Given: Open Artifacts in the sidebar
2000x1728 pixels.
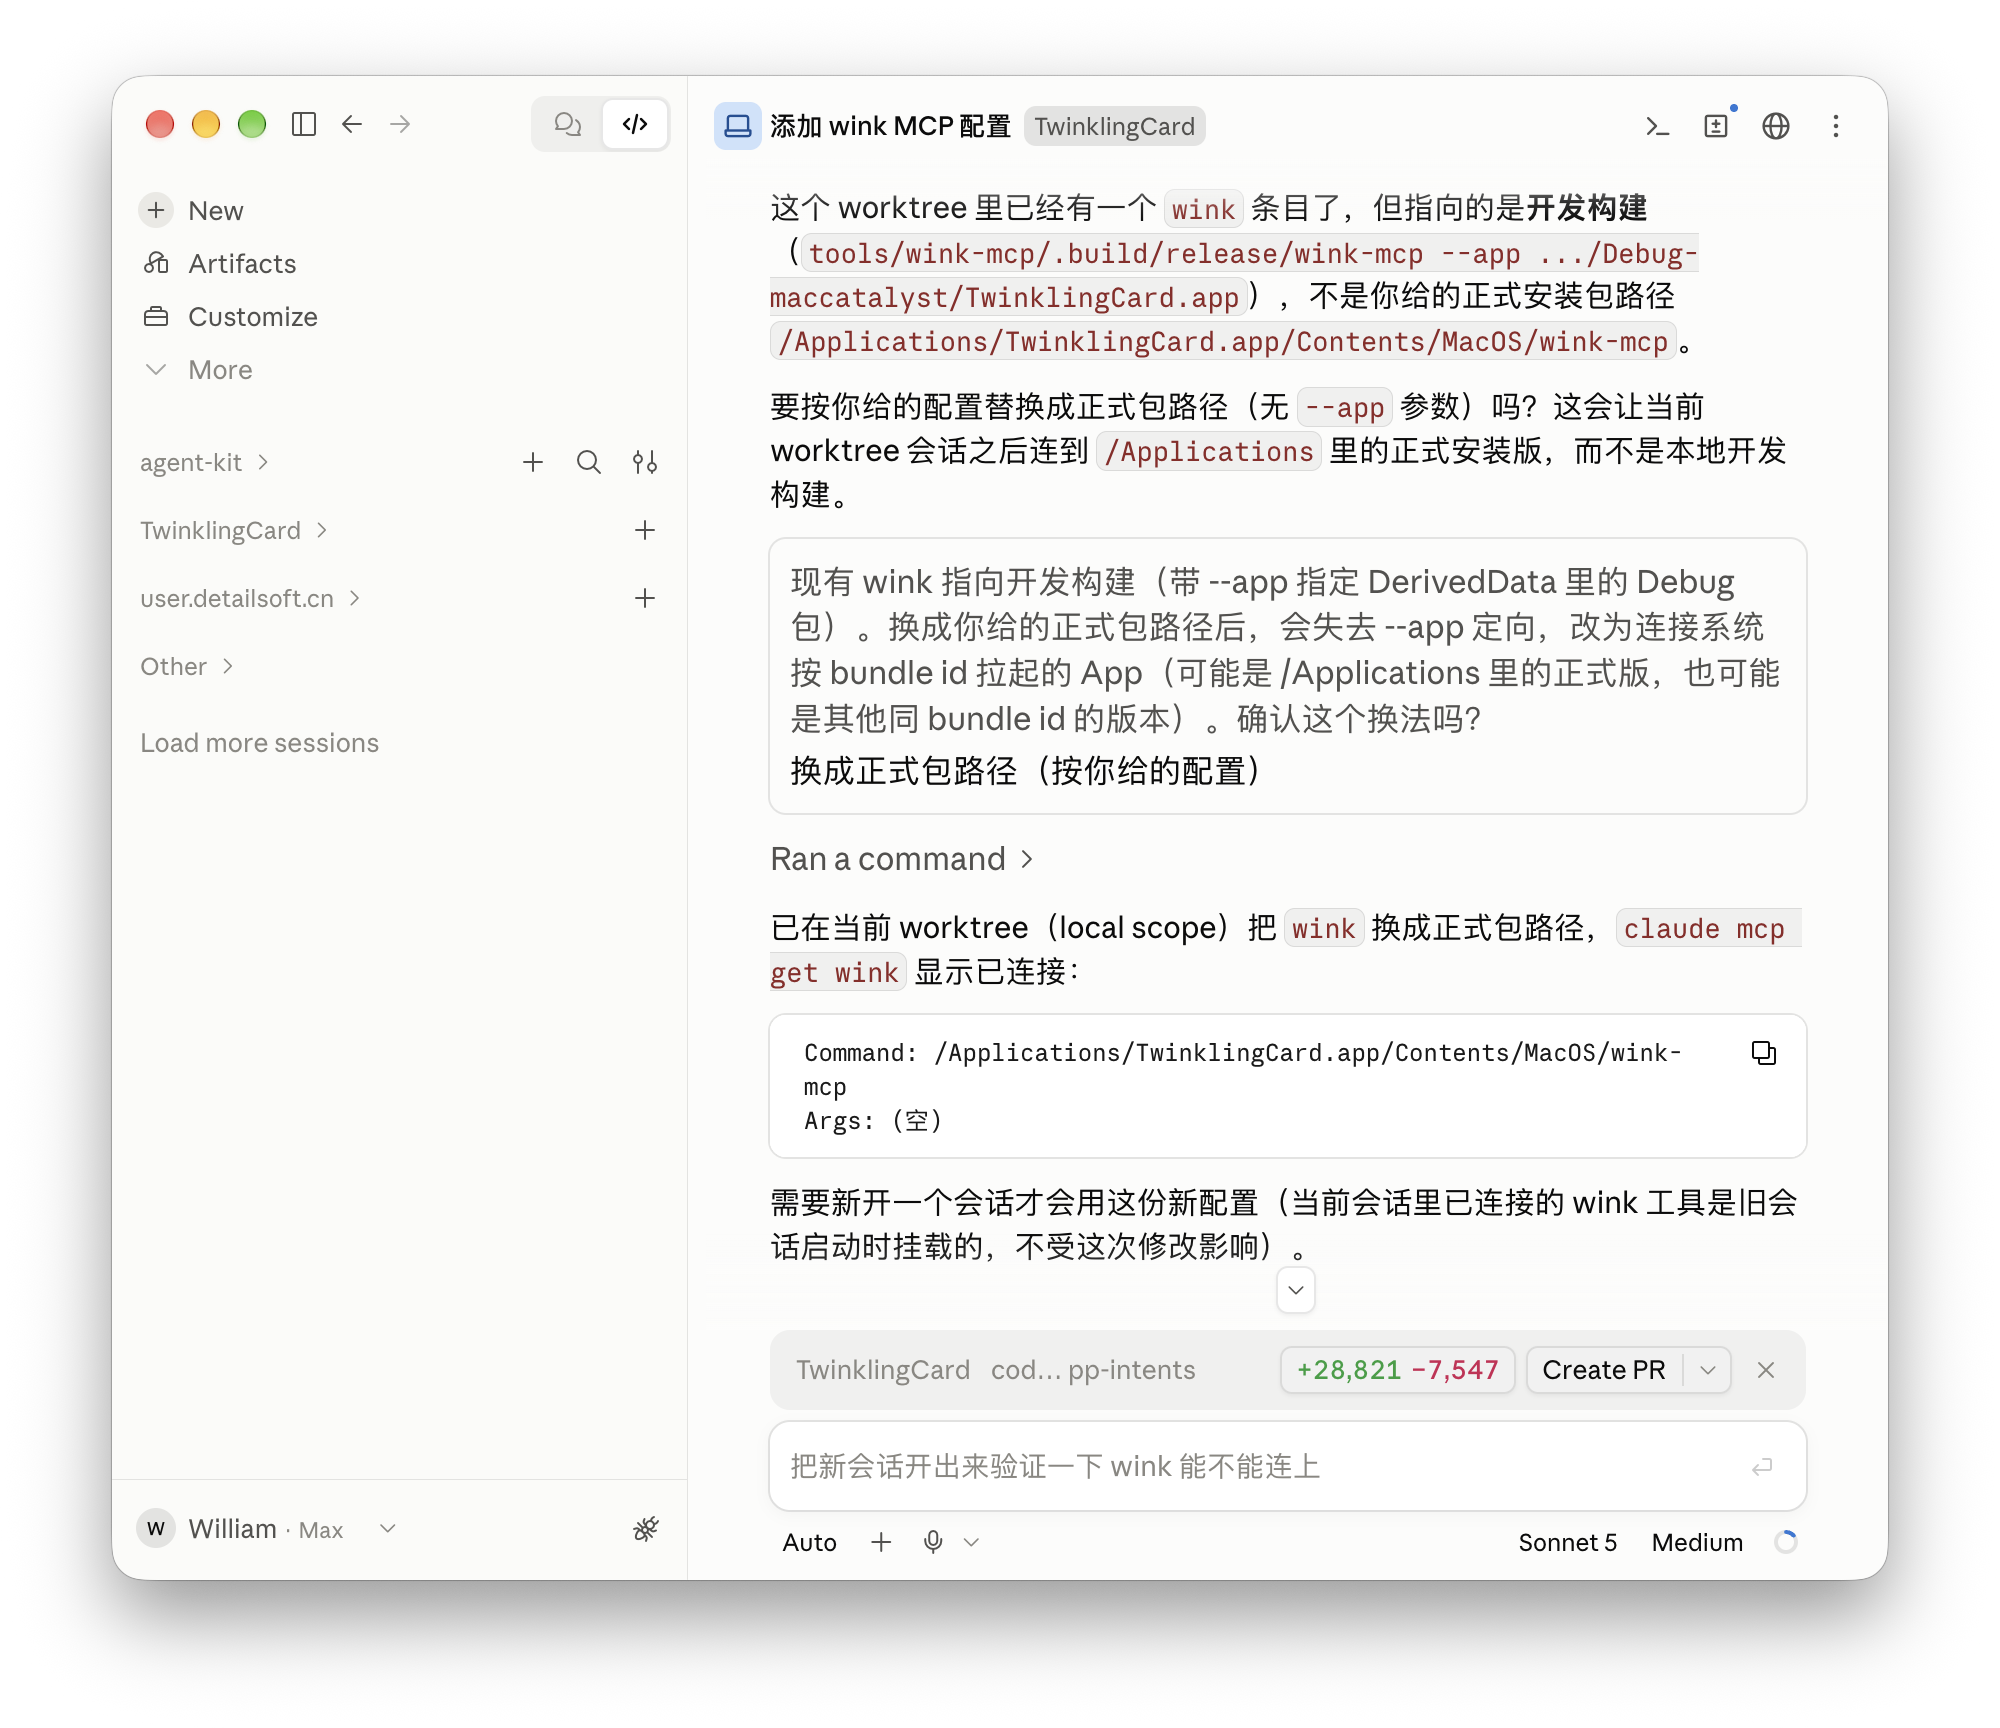Looking at the screenshot, I should tap(219, 263).
